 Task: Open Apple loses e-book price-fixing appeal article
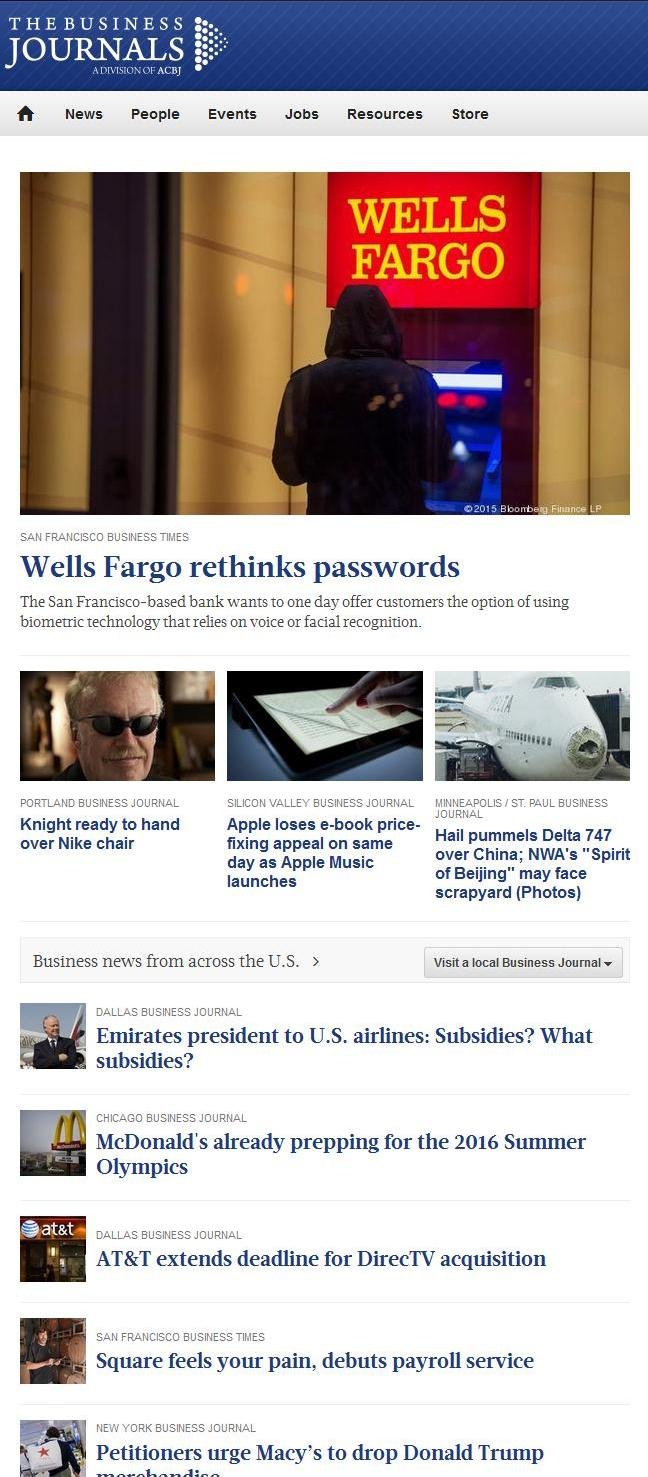click(x=323, y=853)
